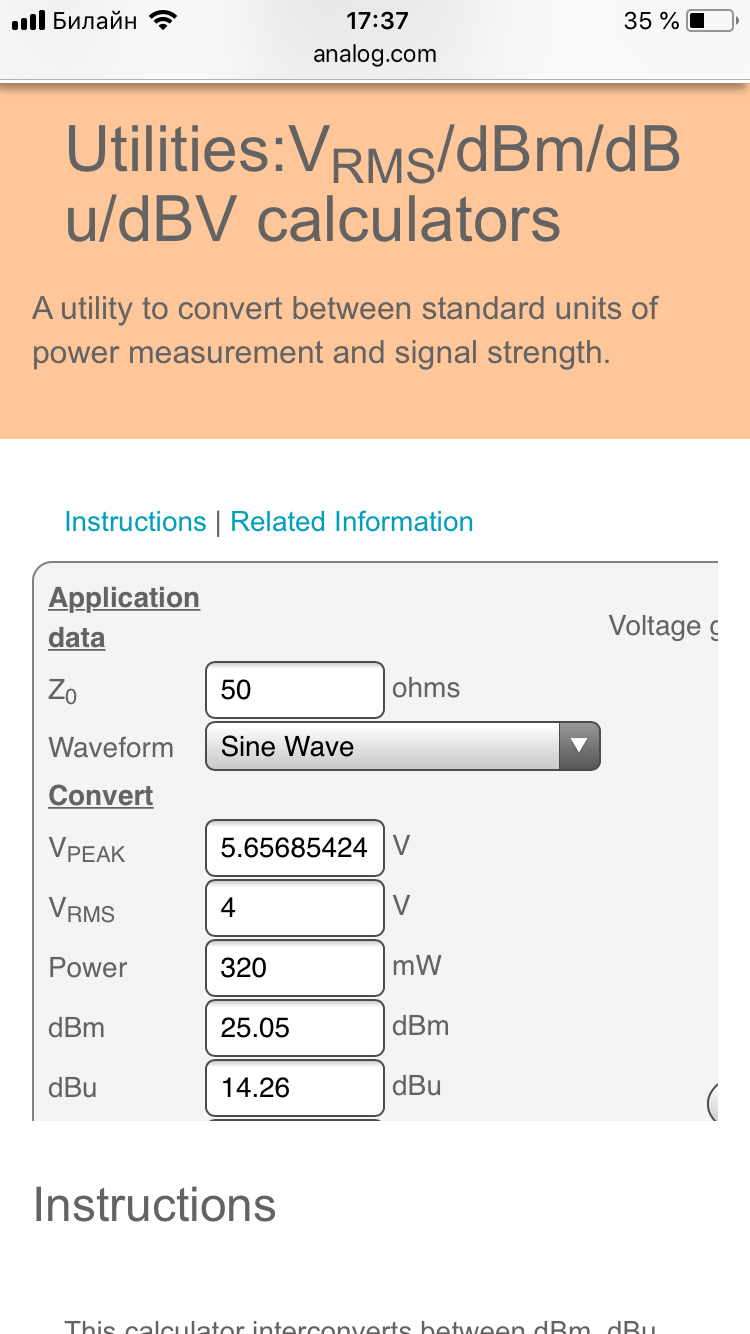Tap the analog.com address bar
This screenshot has height=1334, width=750.
click(x=375, y=54)
